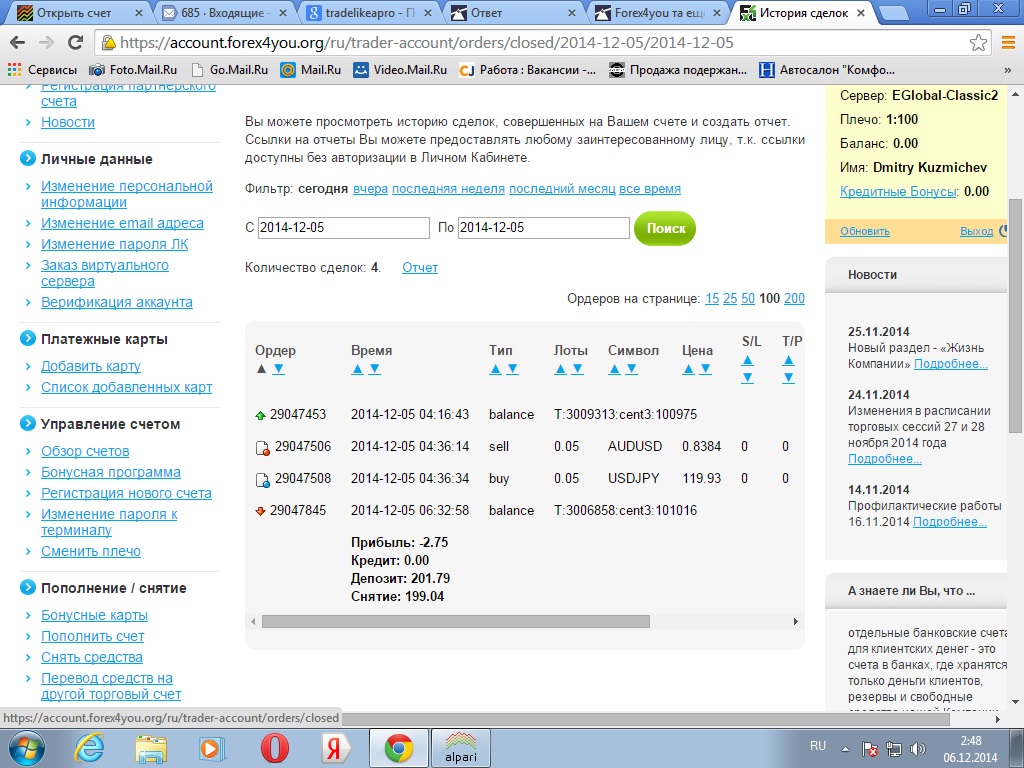Click Обновить in the account panel
The width and height of the screenshot is (1024, 768).
[865, 231]
